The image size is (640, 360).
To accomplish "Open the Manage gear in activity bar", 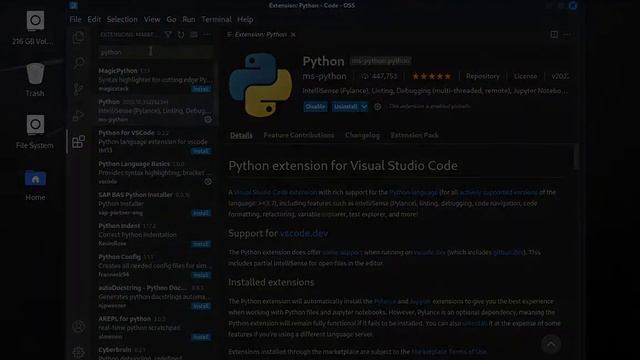I will pos(78,352).
